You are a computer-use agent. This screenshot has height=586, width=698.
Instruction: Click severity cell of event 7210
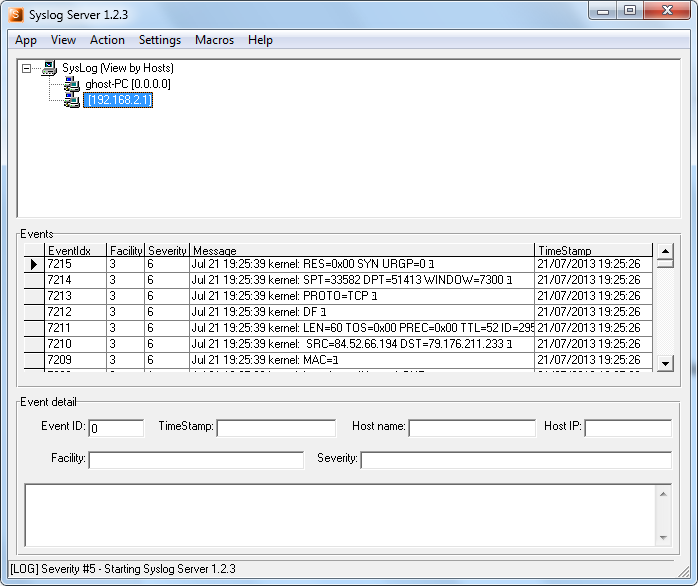pyautogui.click(x=167, y=345)
